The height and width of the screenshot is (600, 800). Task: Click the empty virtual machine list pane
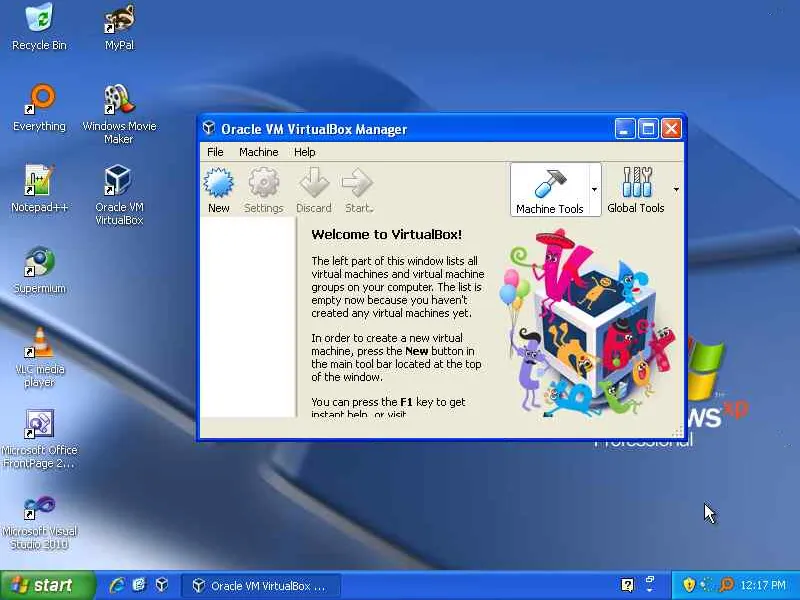pos(247,317)
